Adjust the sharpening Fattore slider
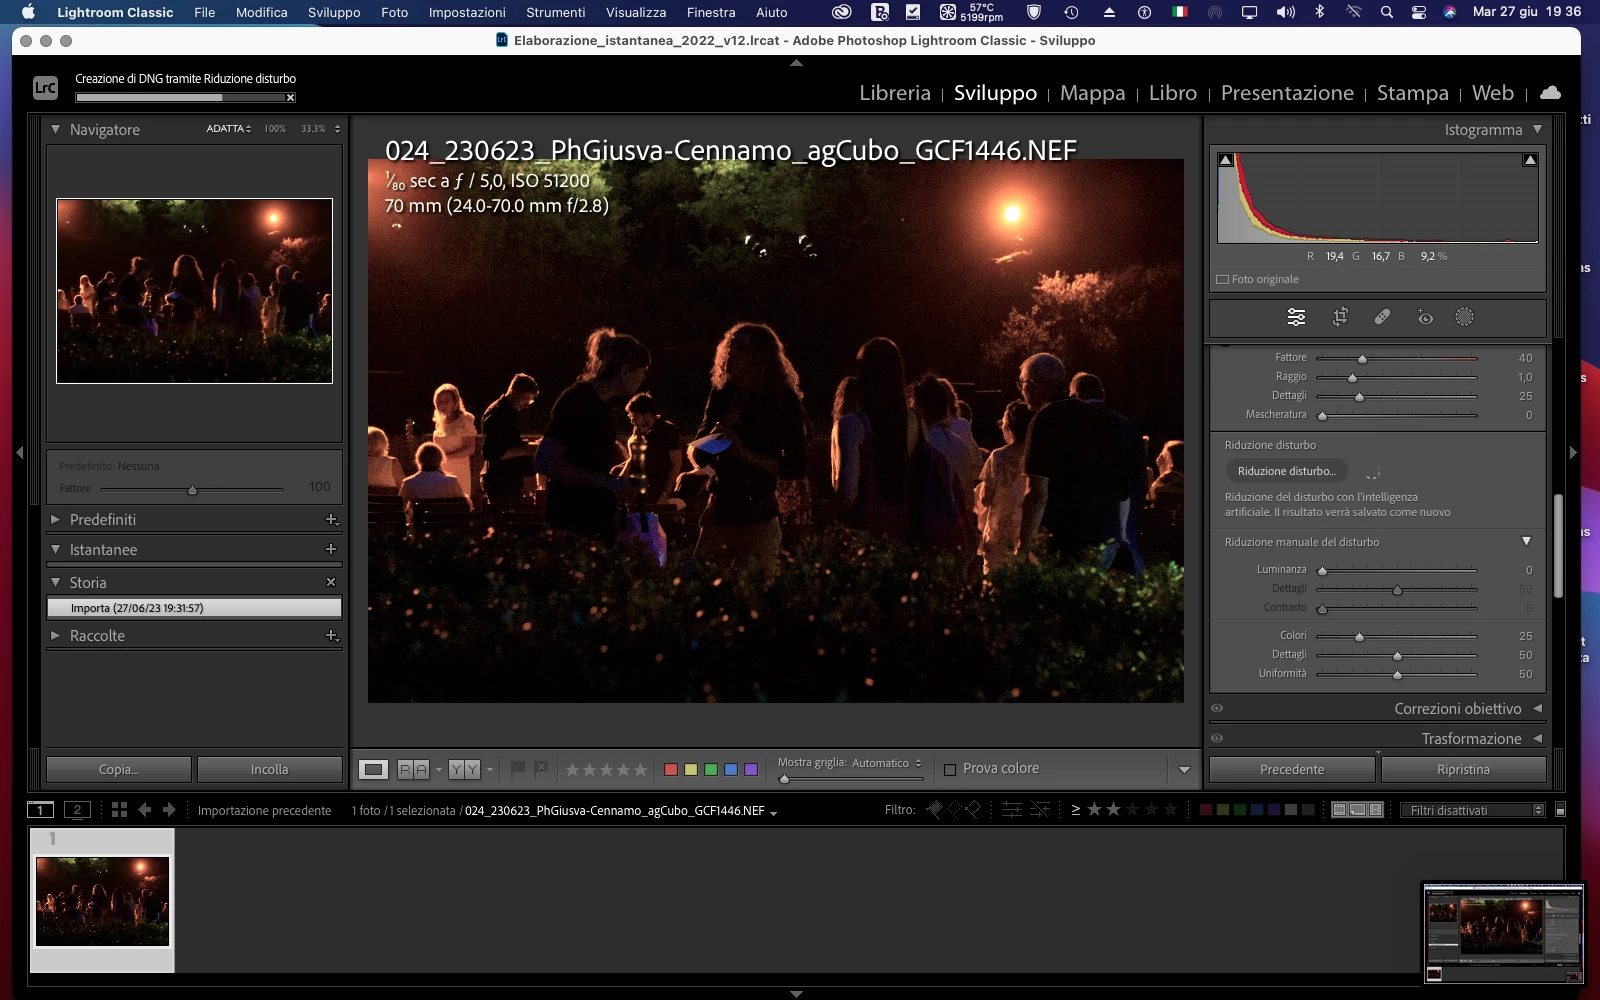The height and width of the screenshot is (1000, 1600). pos(1362,358)
